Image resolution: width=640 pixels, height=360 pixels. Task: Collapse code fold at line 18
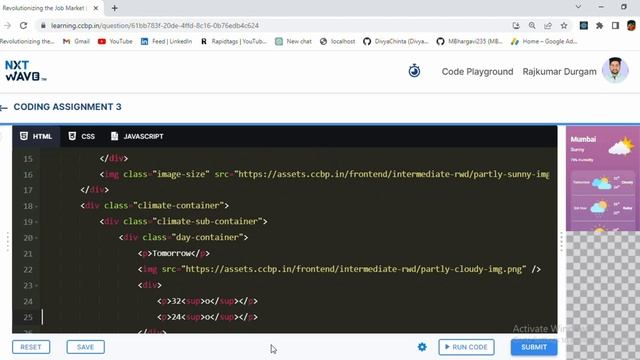36,206
